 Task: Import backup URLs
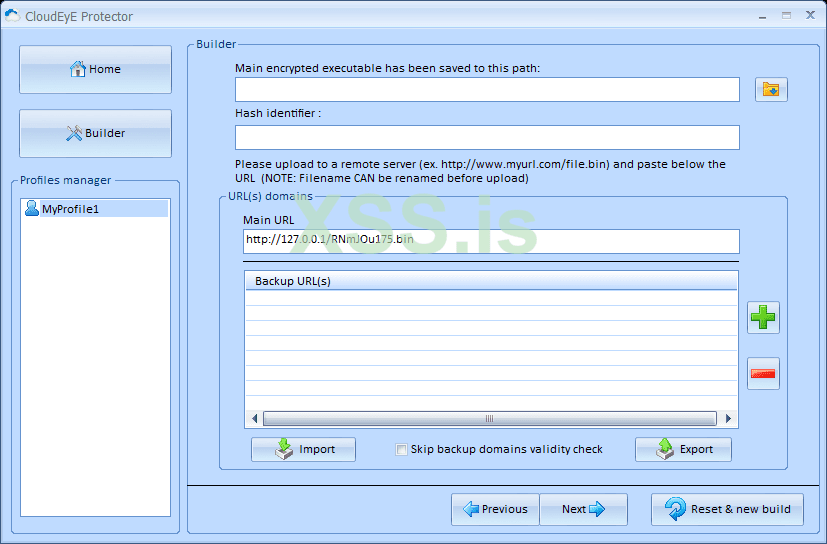coord(303,450)
